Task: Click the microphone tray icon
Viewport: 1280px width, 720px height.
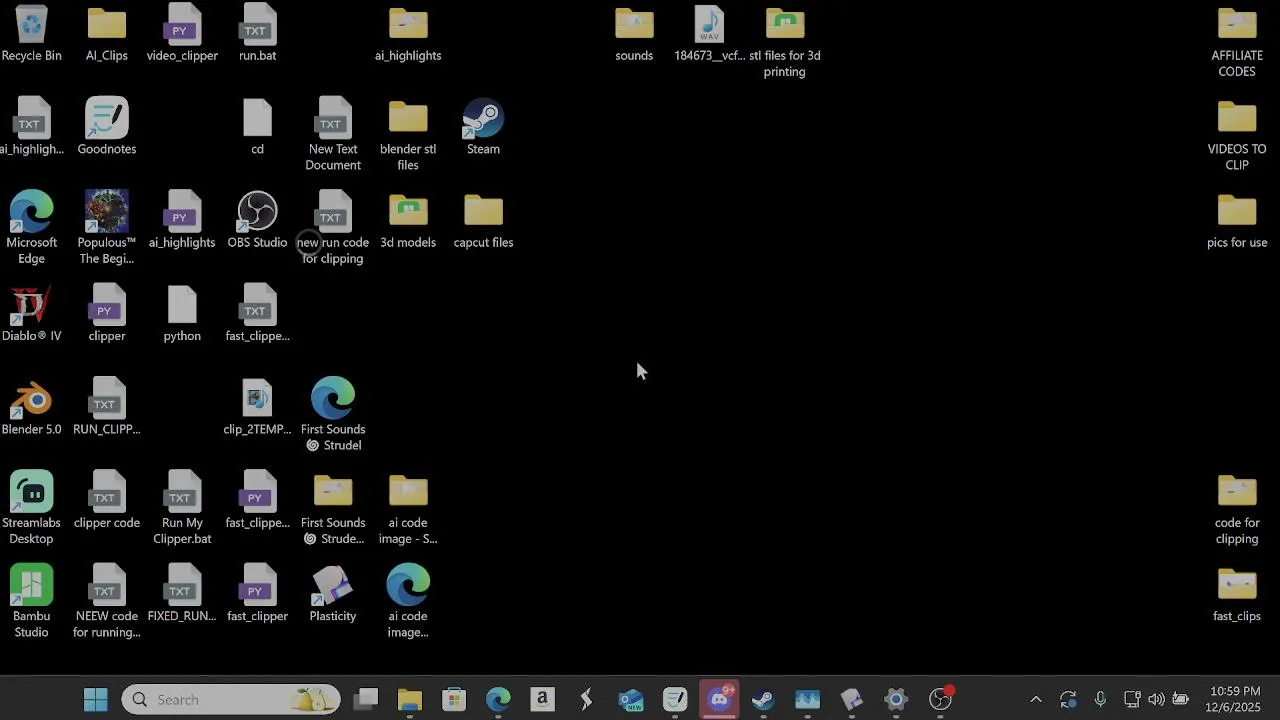Action: (1100, 700)
